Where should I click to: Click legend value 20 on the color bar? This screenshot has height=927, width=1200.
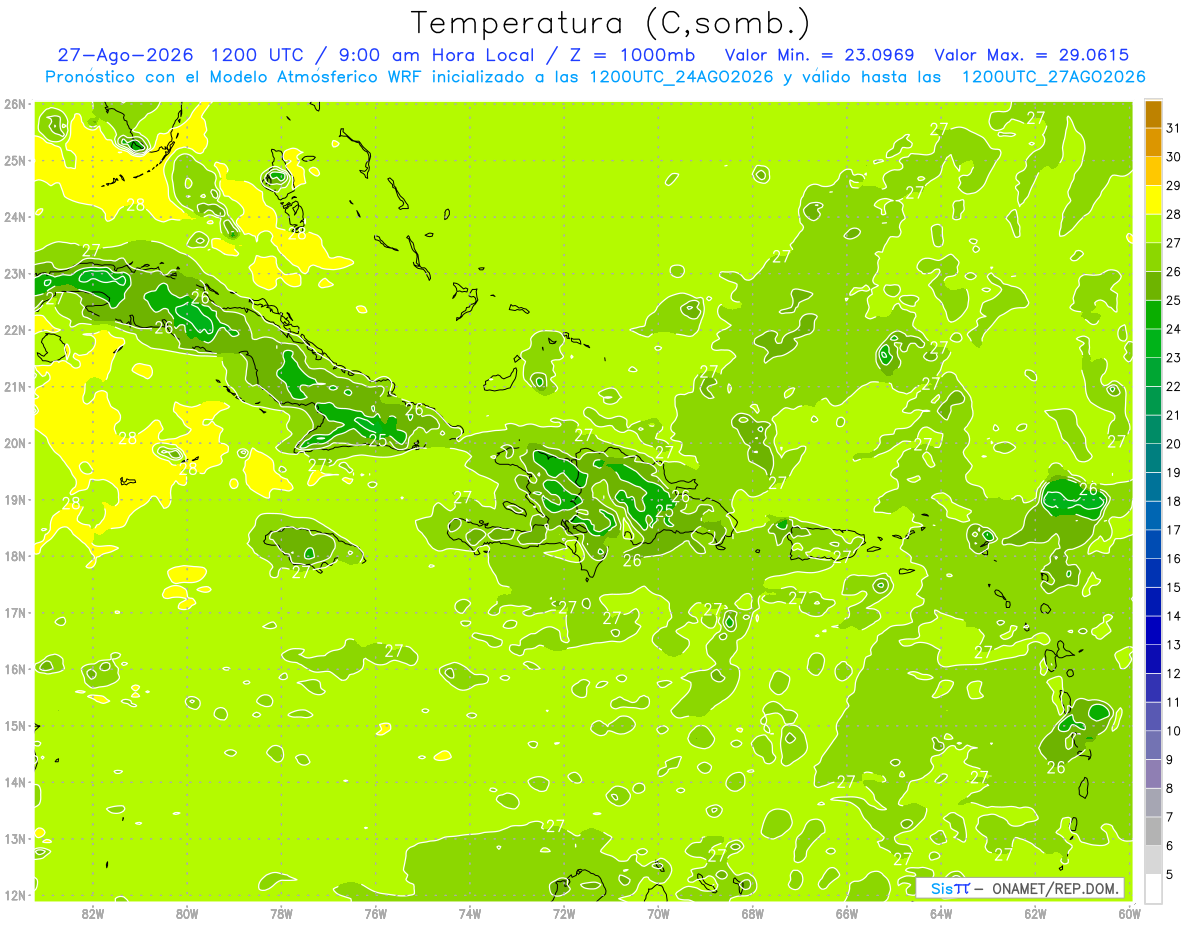[x=1174, y=444]
